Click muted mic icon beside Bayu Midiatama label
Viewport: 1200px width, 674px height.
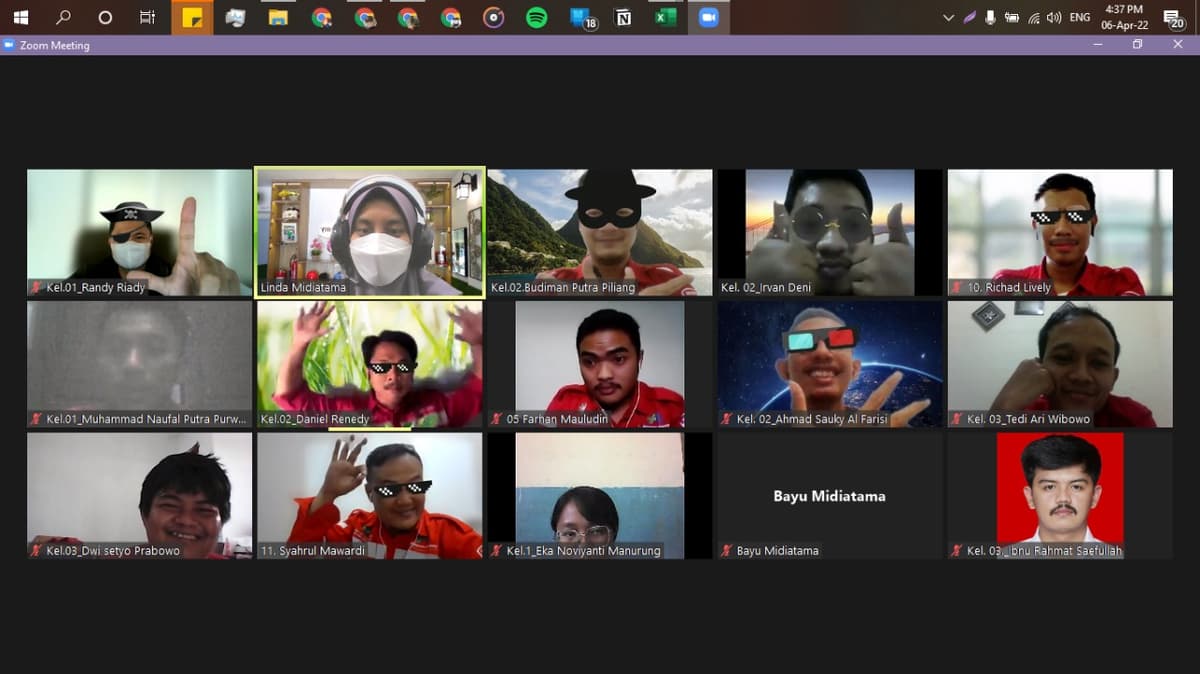727,551
